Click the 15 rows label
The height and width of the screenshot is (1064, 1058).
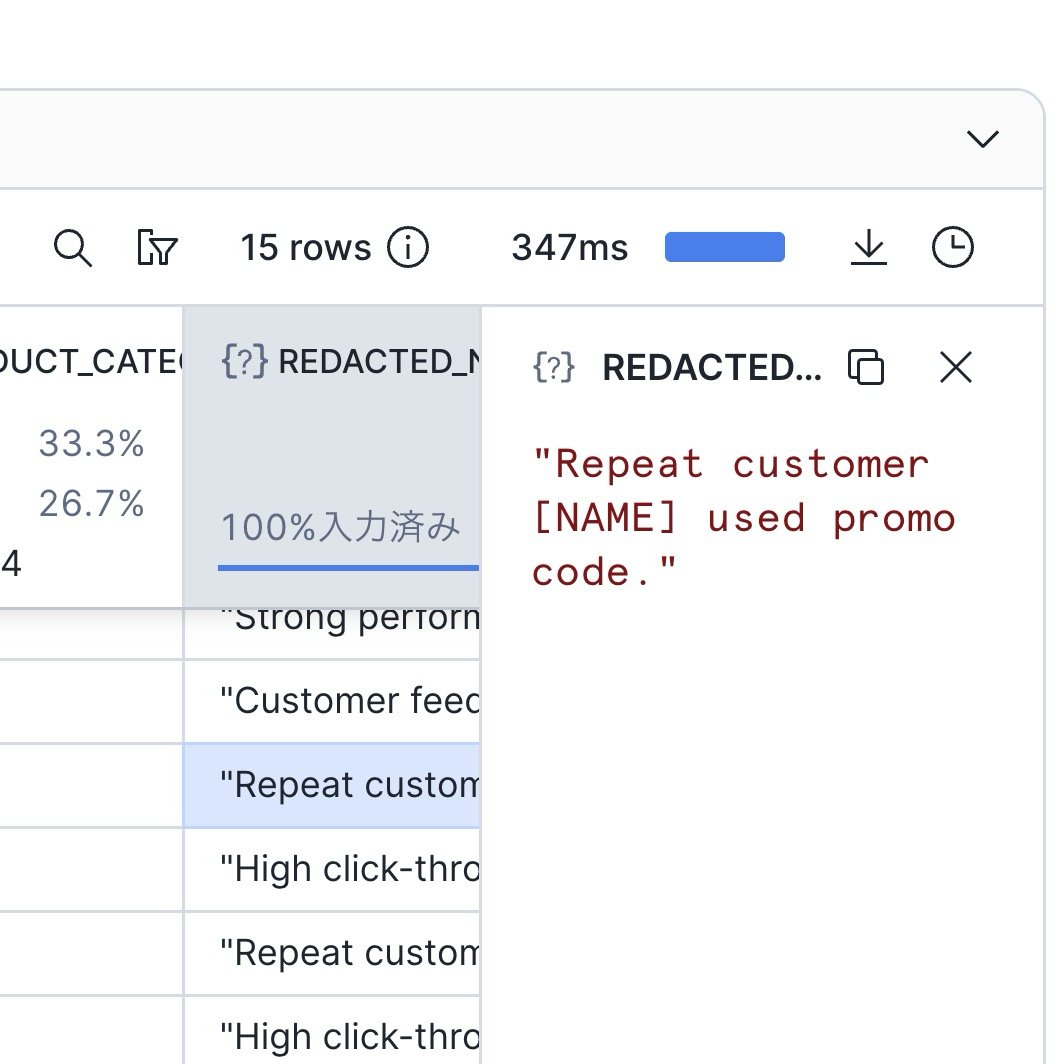306,248
